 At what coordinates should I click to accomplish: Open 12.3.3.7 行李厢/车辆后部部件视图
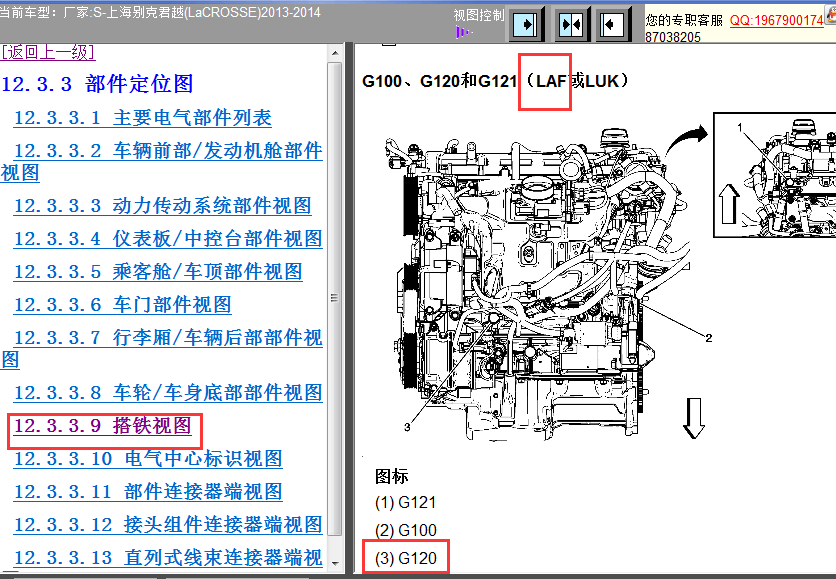[162, 348]
